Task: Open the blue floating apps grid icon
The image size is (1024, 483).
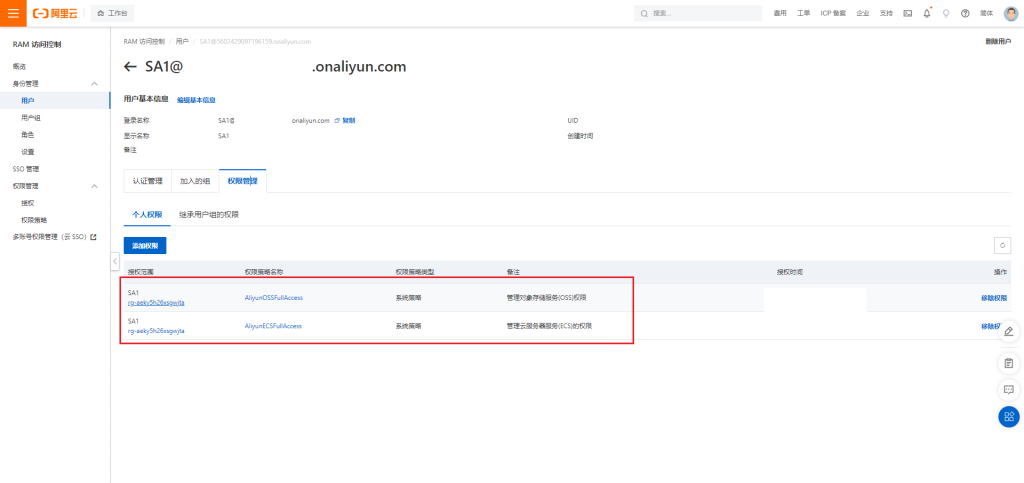Action: coord(1009,416)
